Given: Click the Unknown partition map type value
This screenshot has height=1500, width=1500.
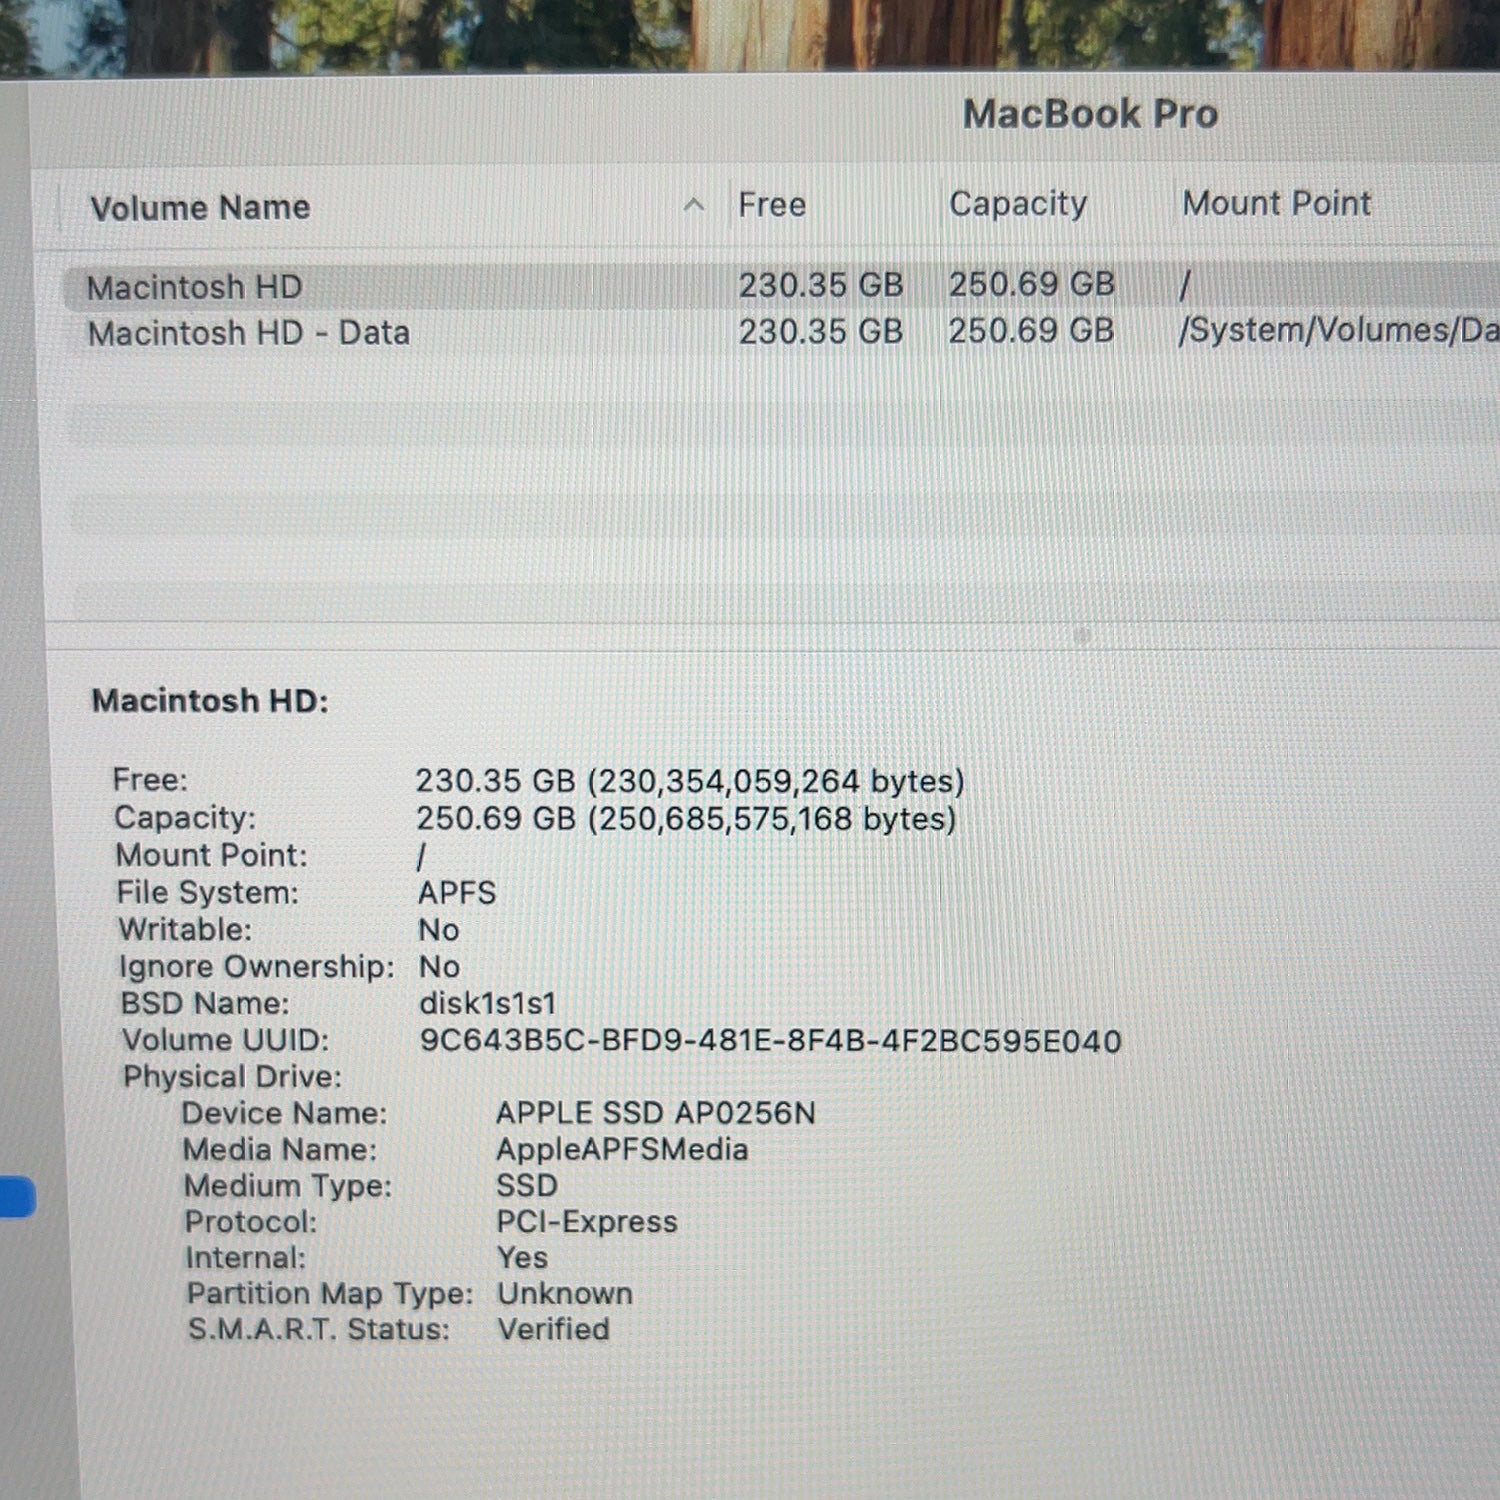Looking at the screenshot, I should 565,1293.
